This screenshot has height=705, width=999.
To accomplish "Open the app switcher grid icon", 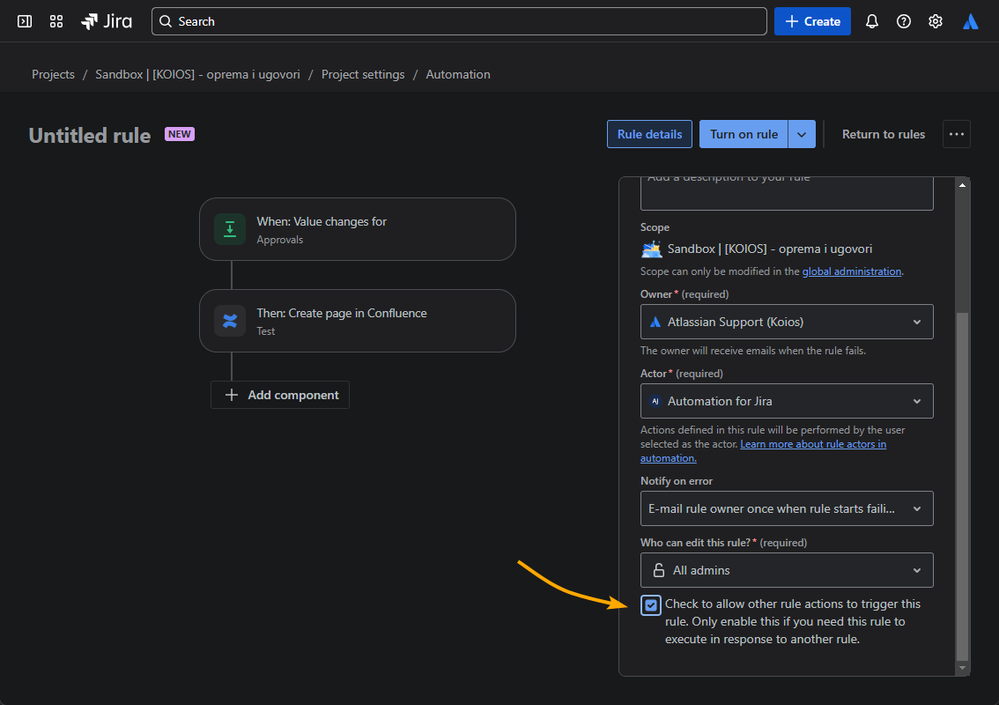I will pos(56,21).
